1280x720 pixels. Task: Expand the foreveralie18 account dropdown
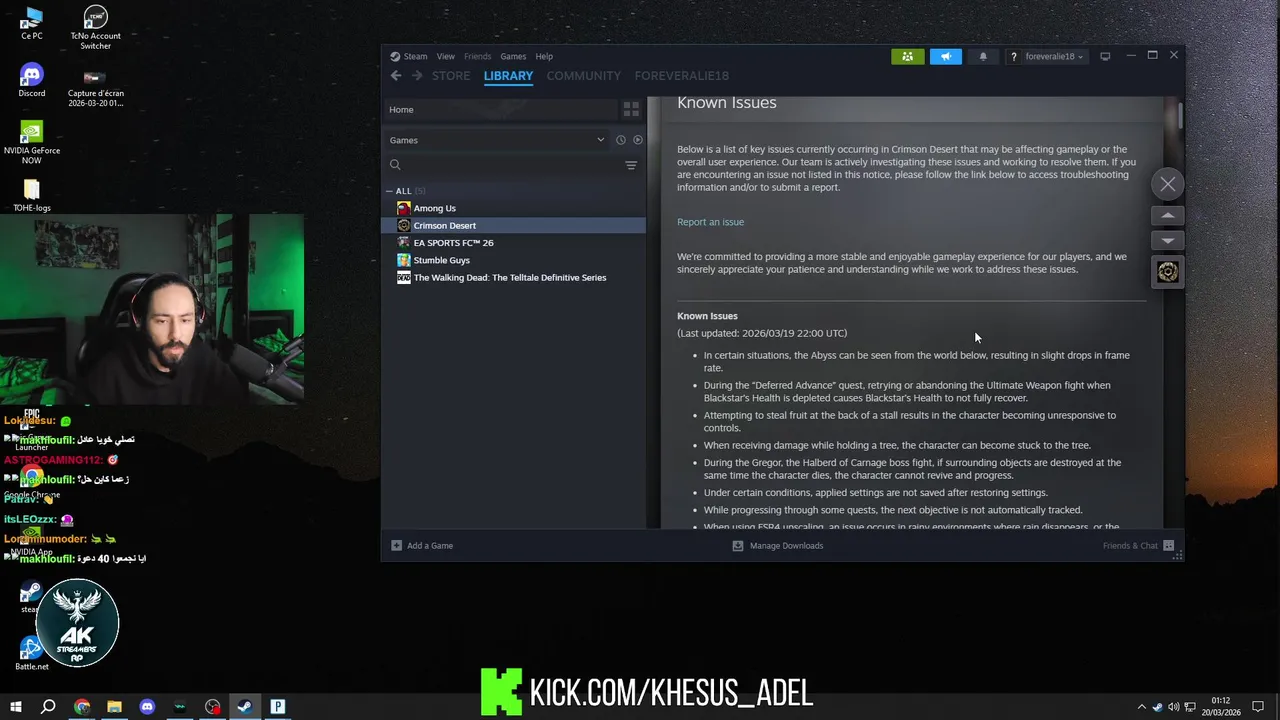point(1054,57)
